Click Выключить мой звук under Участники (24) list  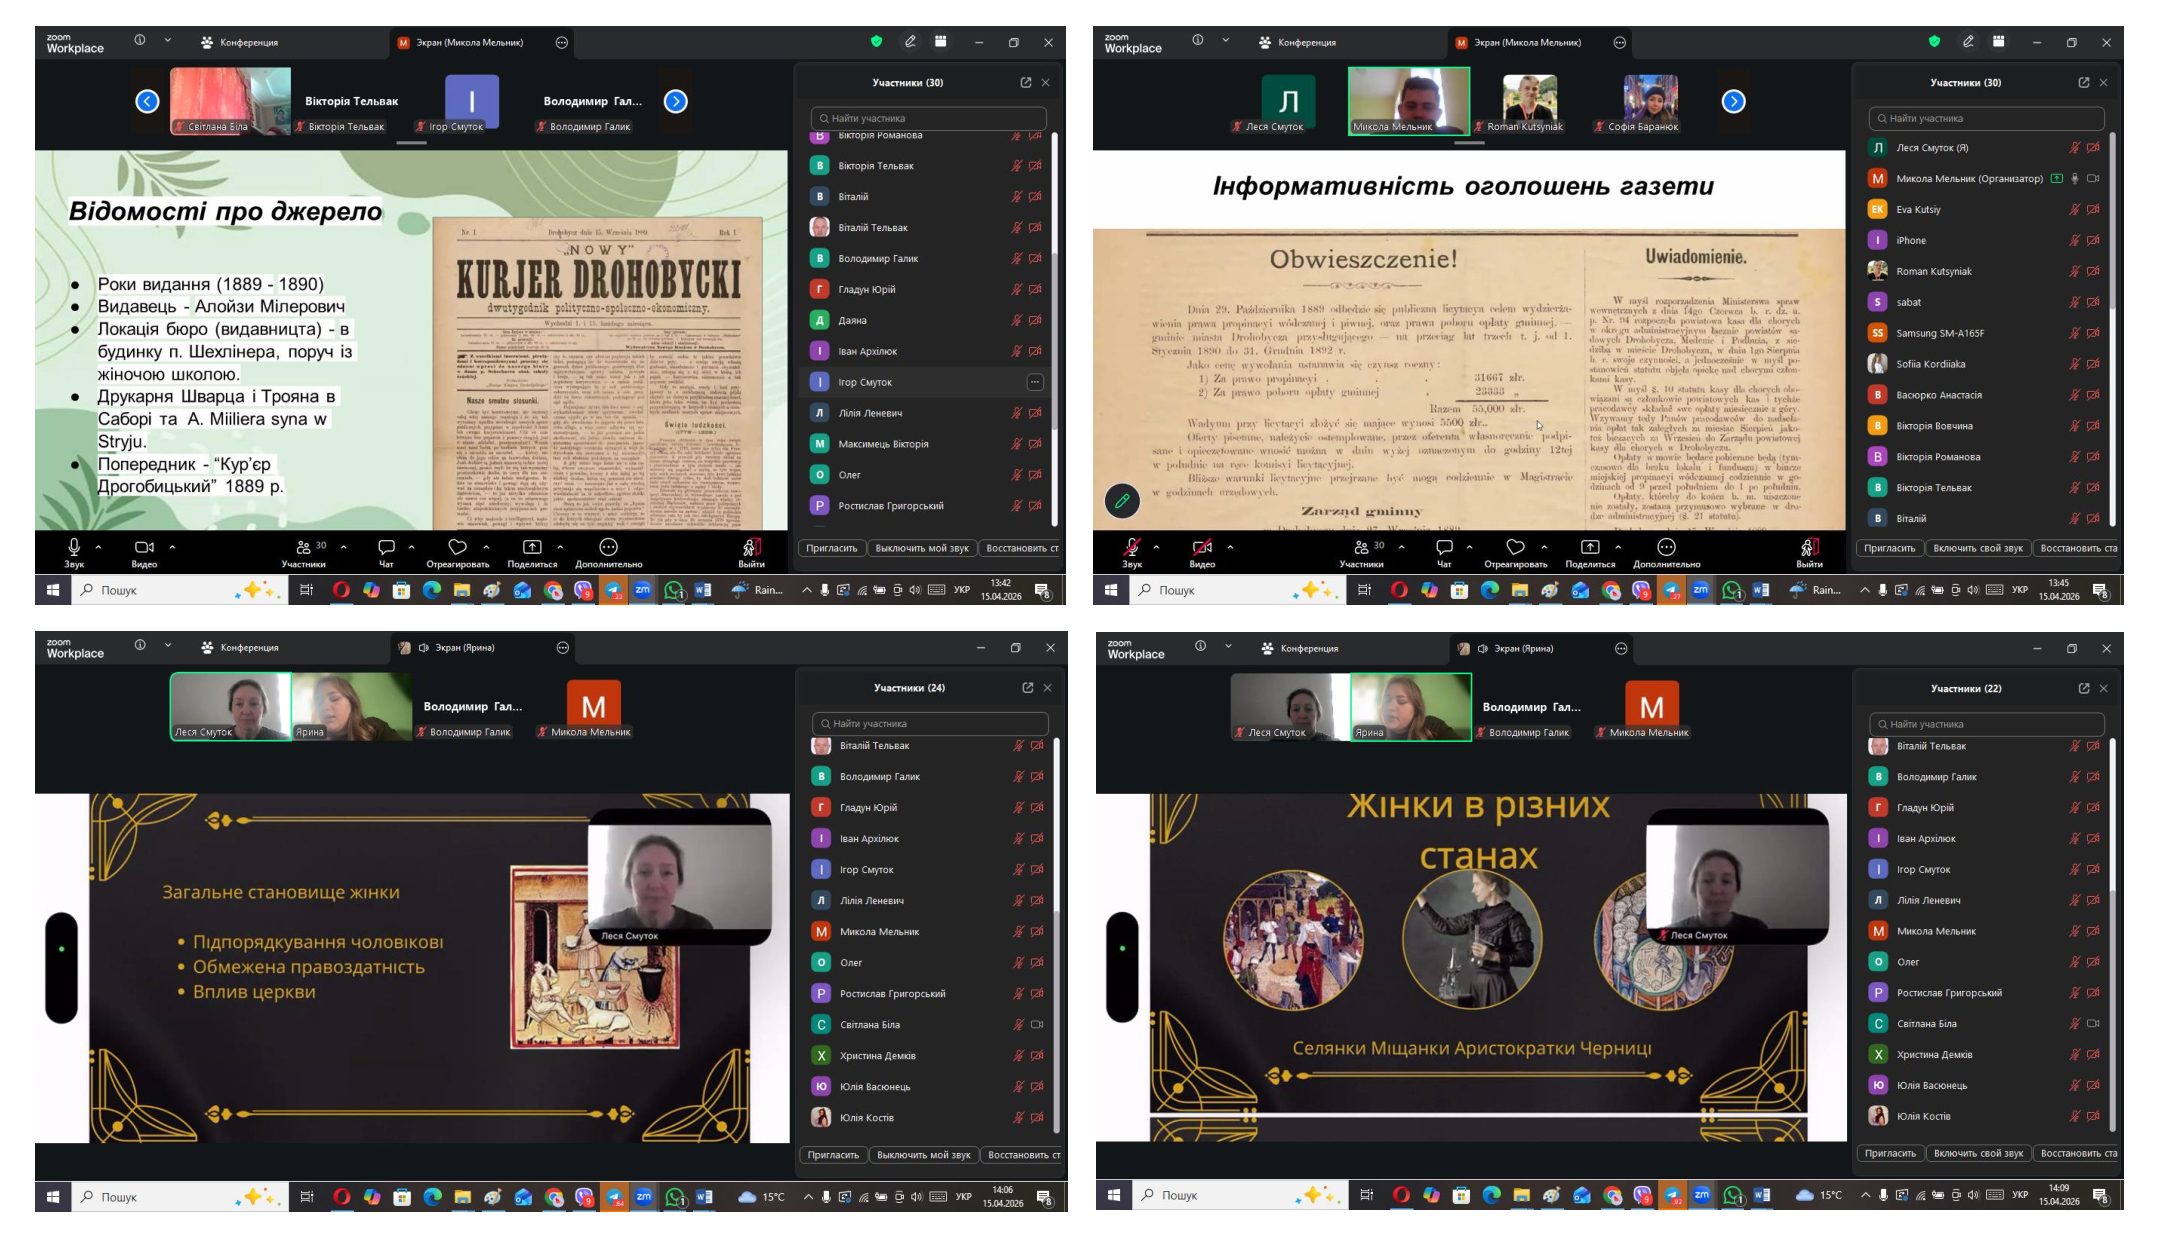point(923,1155)
